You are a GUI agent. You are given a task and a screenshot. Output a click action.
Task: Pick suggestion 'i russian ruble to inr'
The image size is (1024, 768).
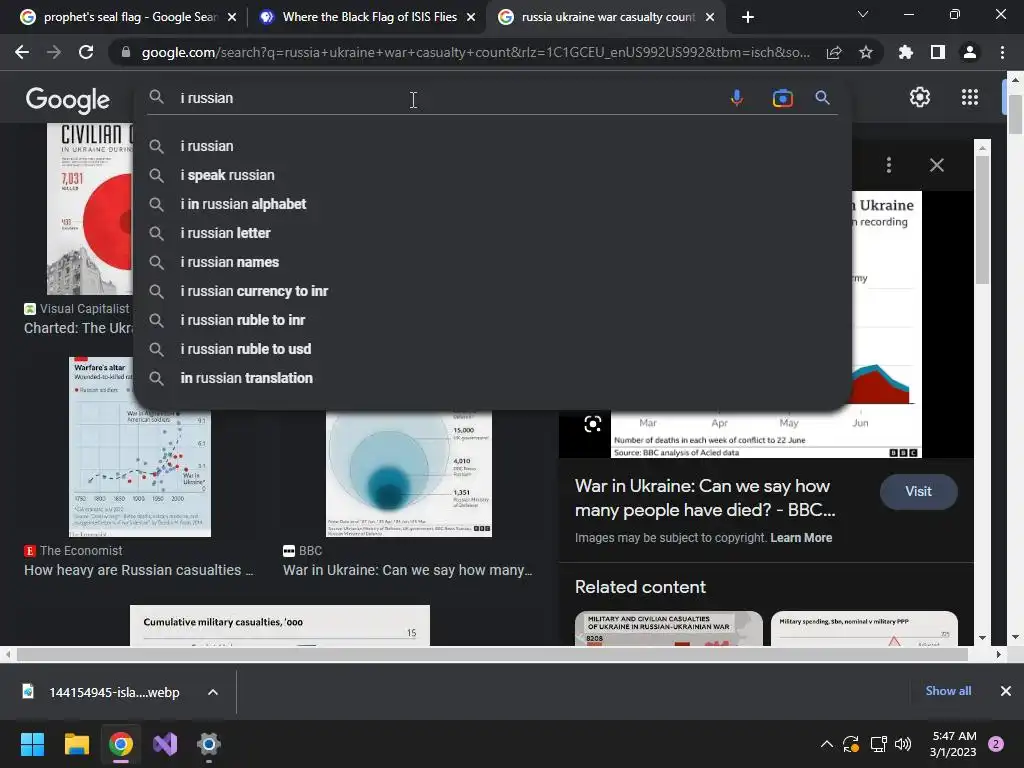click(x=492, y=320)
